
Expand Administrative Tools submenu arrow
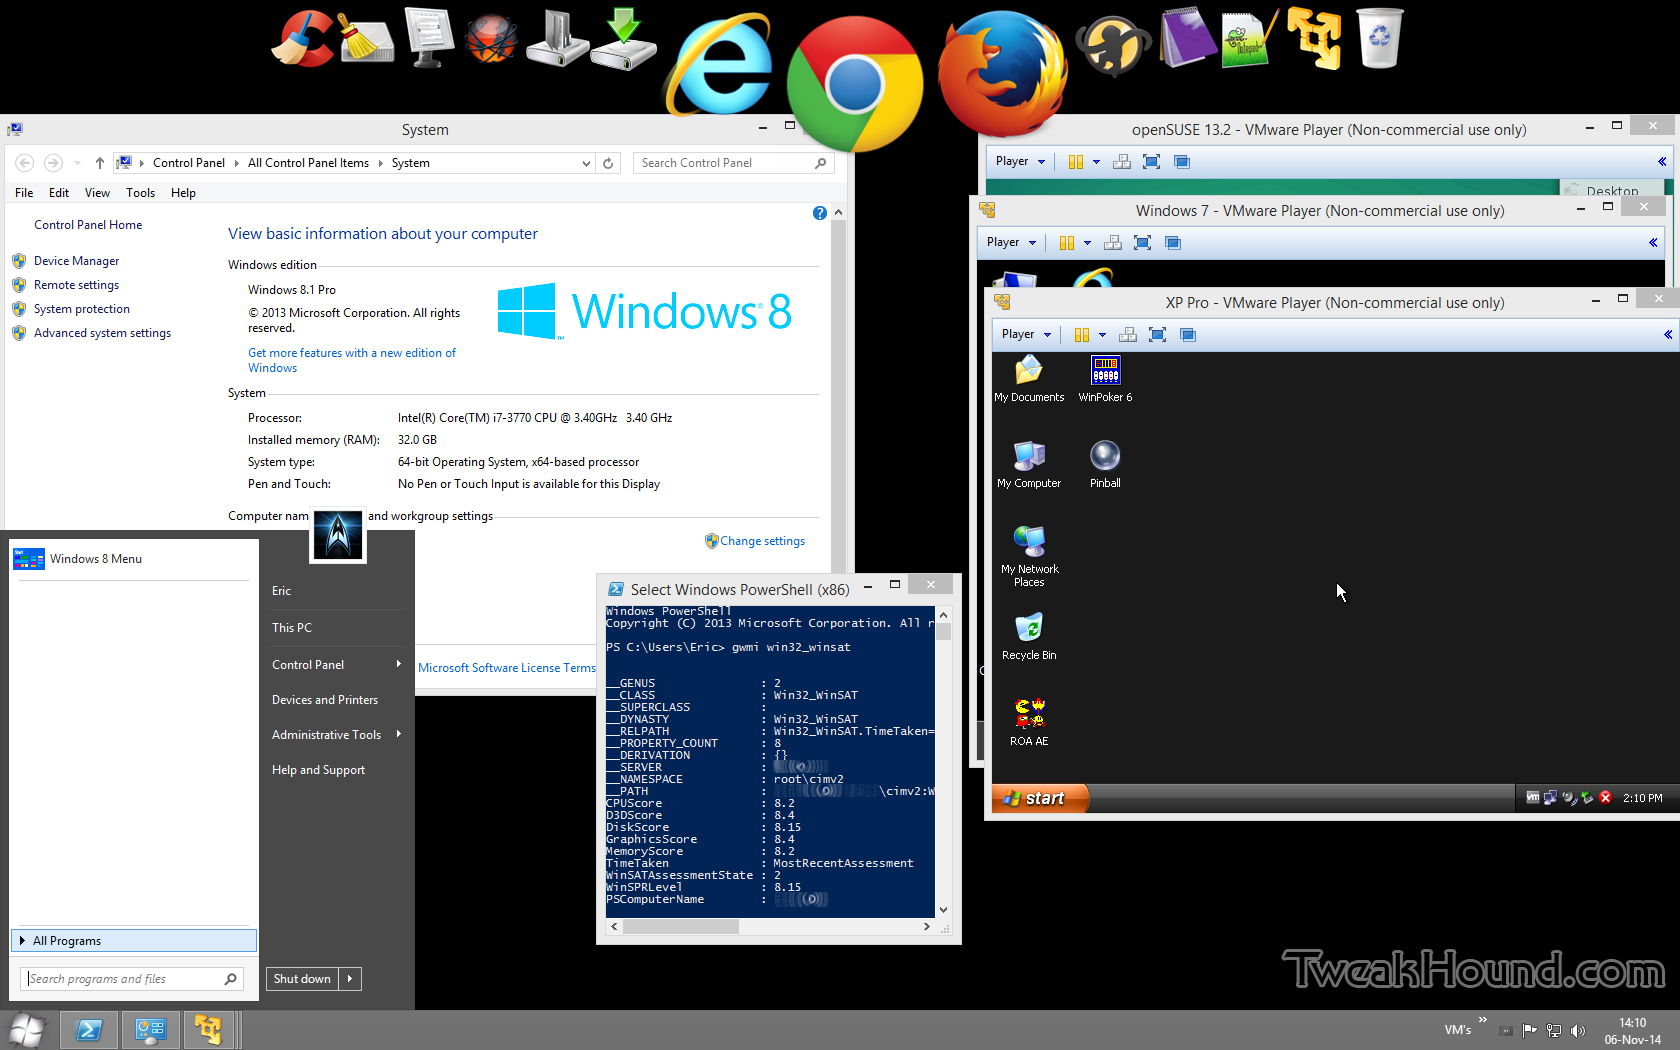399,734
